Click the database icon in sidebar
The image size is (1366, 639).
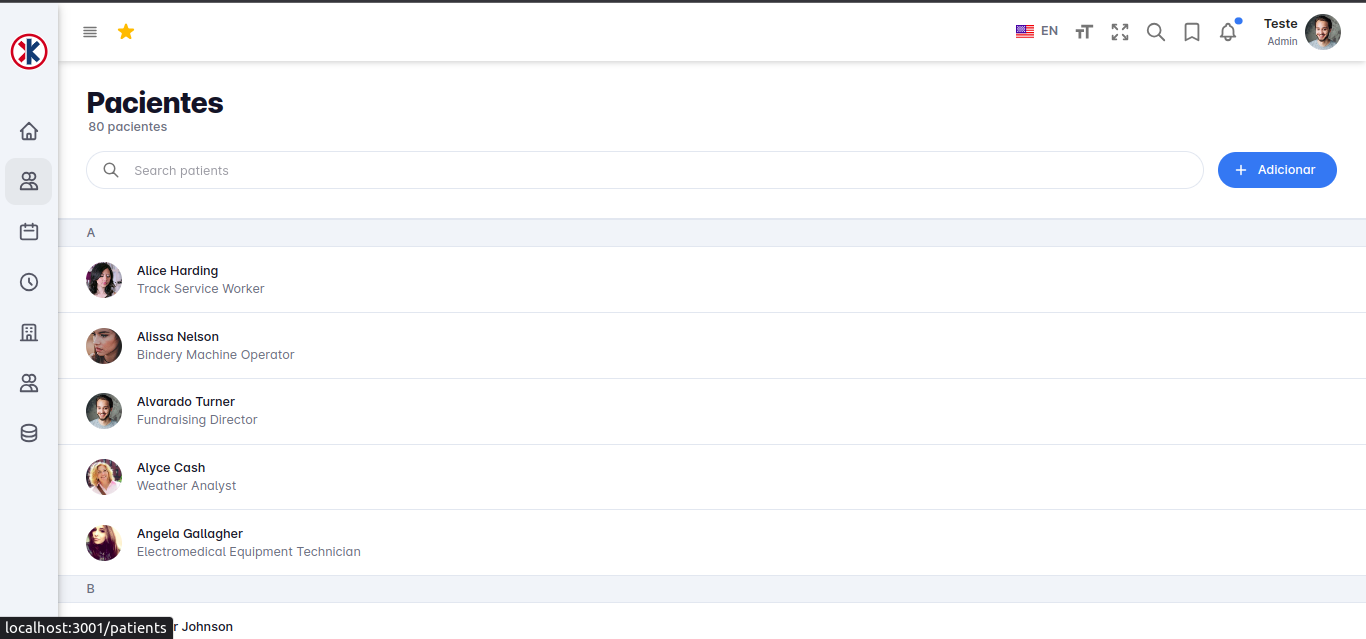(29, 433)
